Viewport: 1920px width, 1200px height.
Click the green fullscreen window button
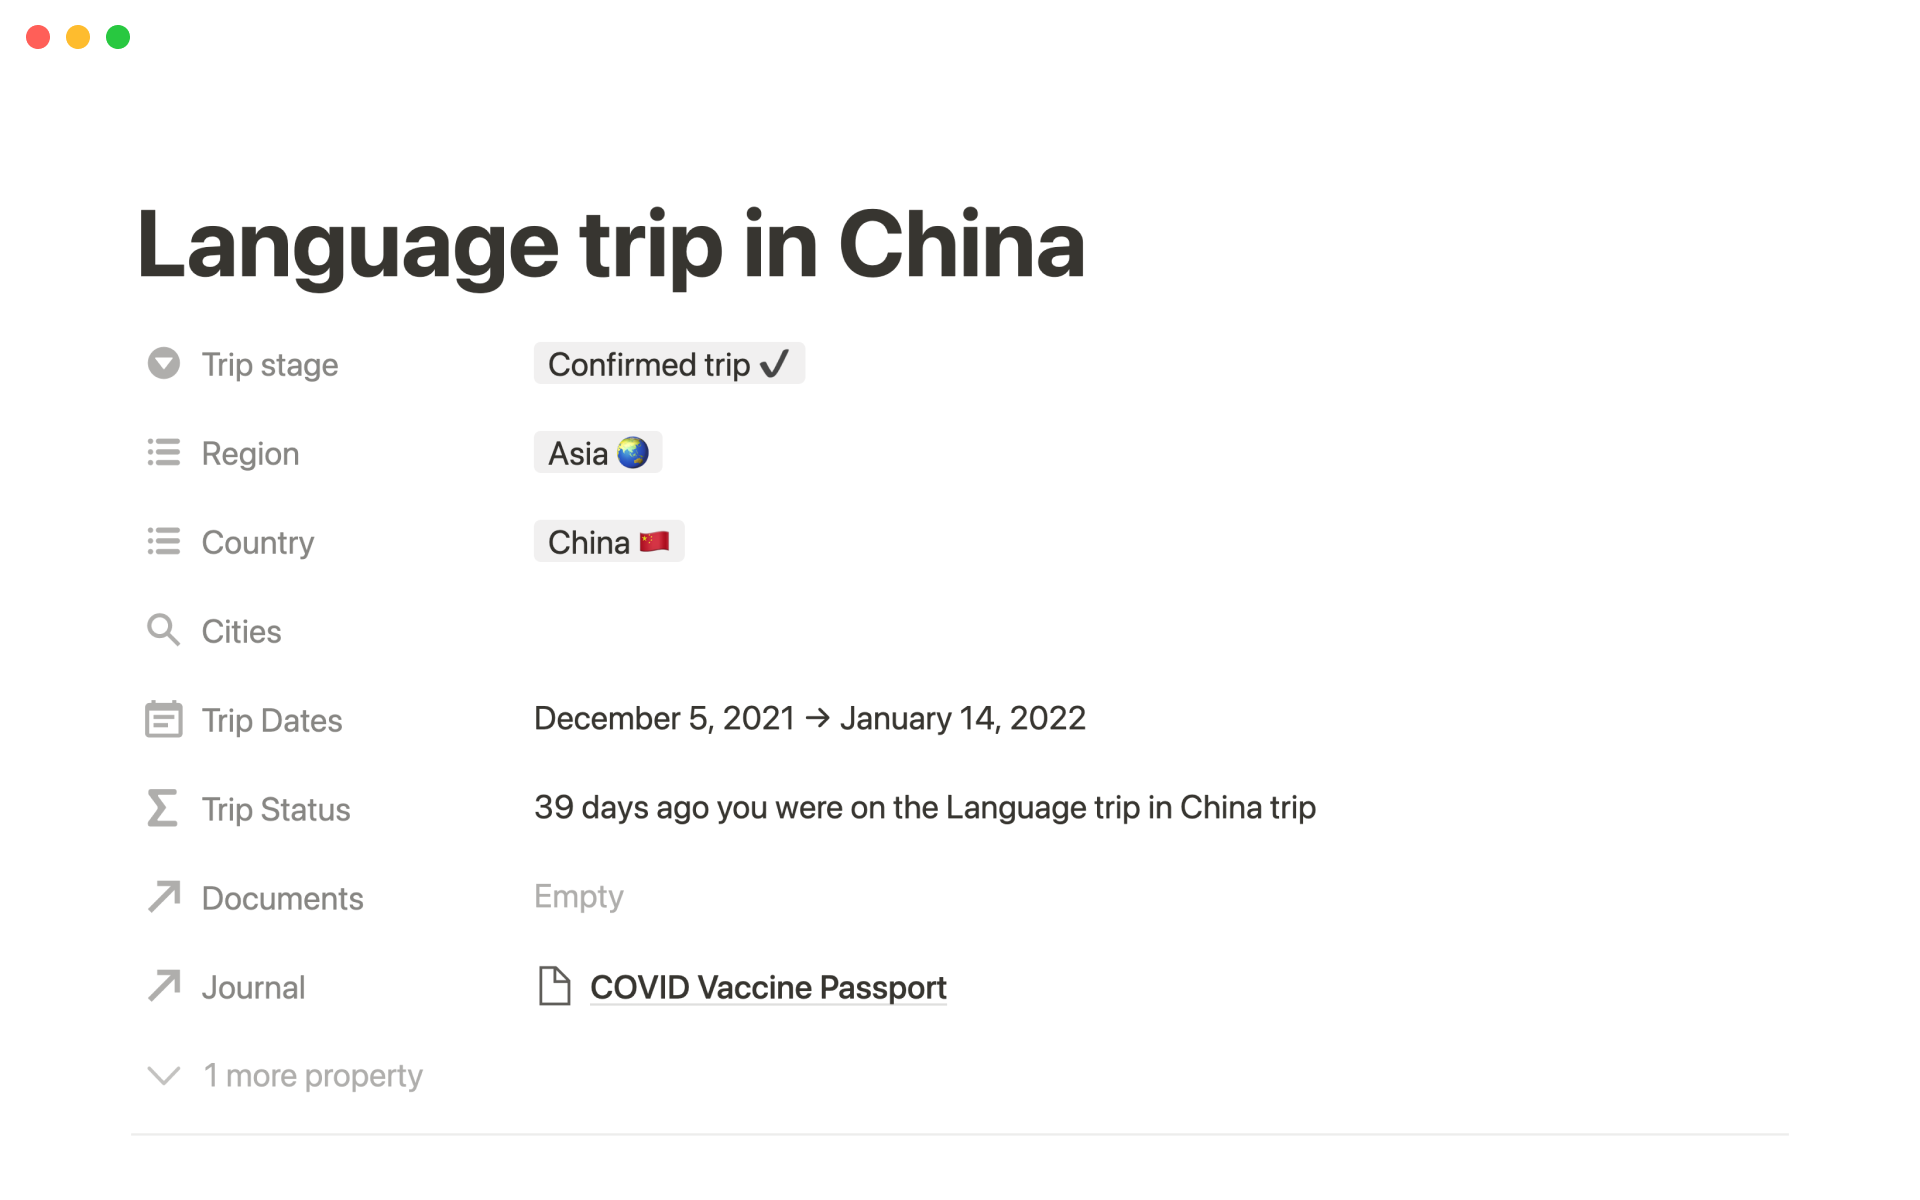(118, 37)
